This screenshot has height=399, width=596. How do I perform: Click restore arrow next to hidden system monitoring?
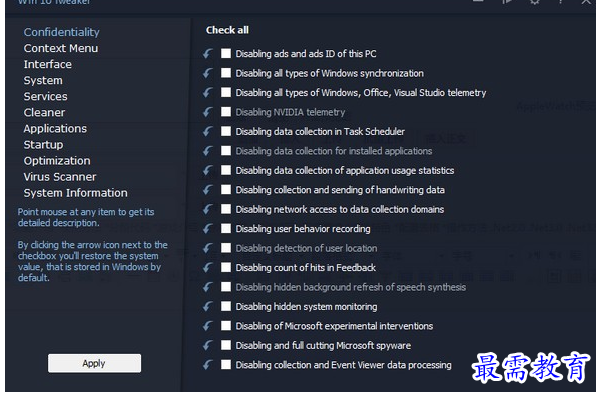(x=208, y=306)
